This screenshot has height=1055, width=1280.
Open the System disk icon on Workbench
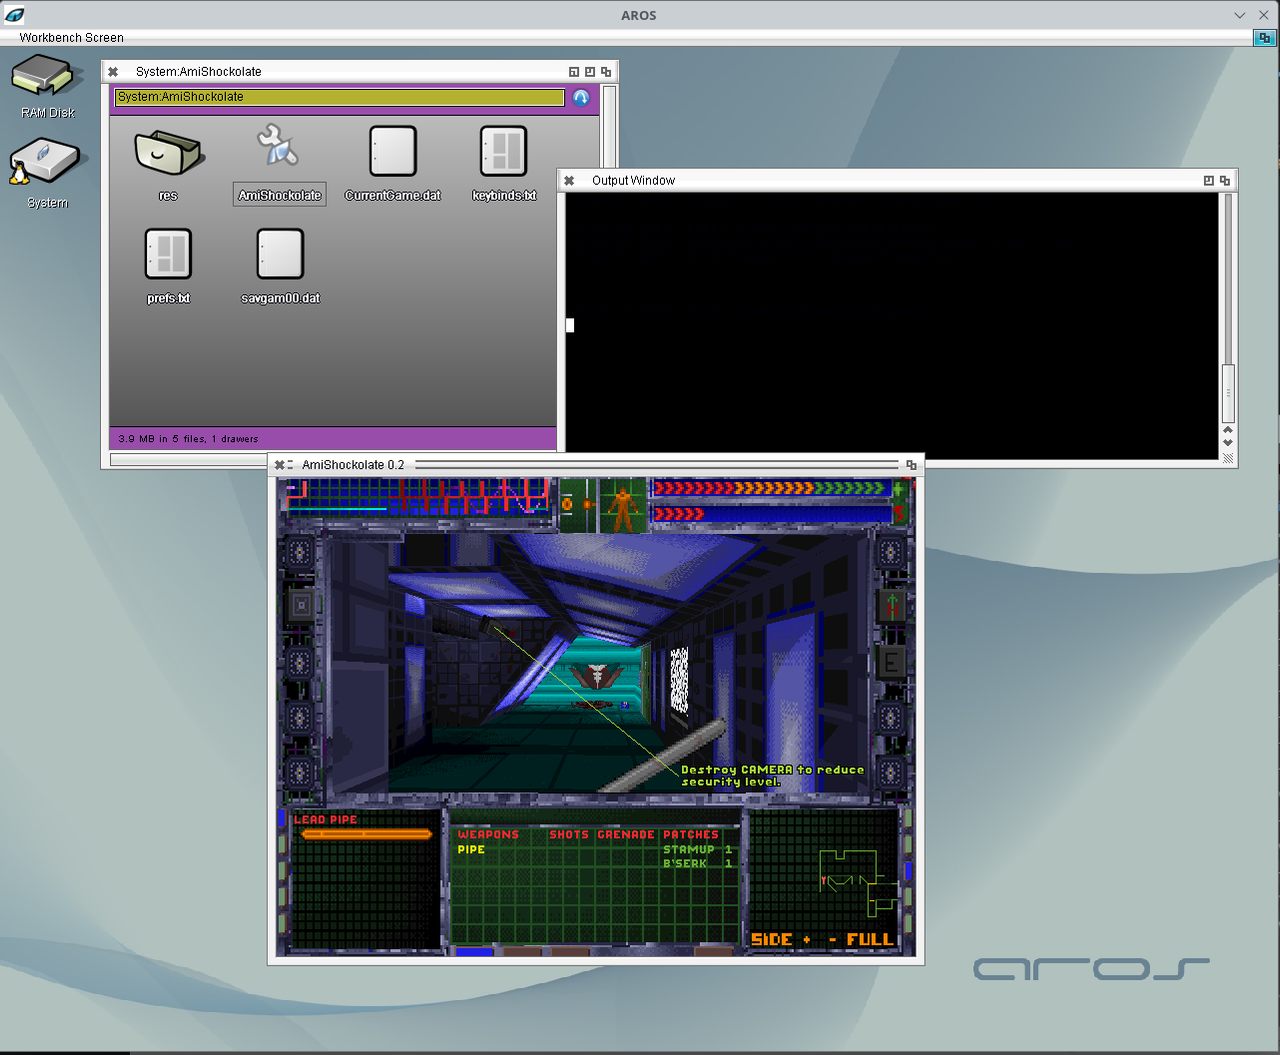(x=47, y=173)
